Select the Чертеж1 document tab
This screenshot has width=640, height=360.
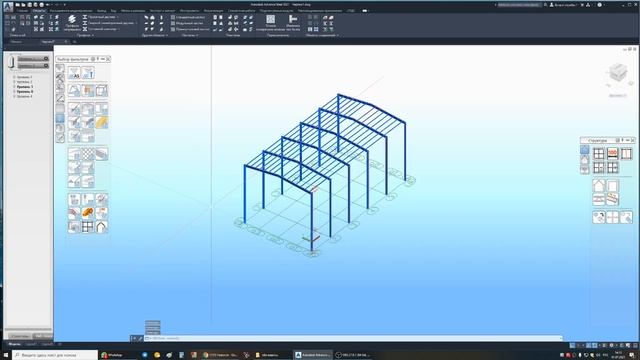pos(48,42)
